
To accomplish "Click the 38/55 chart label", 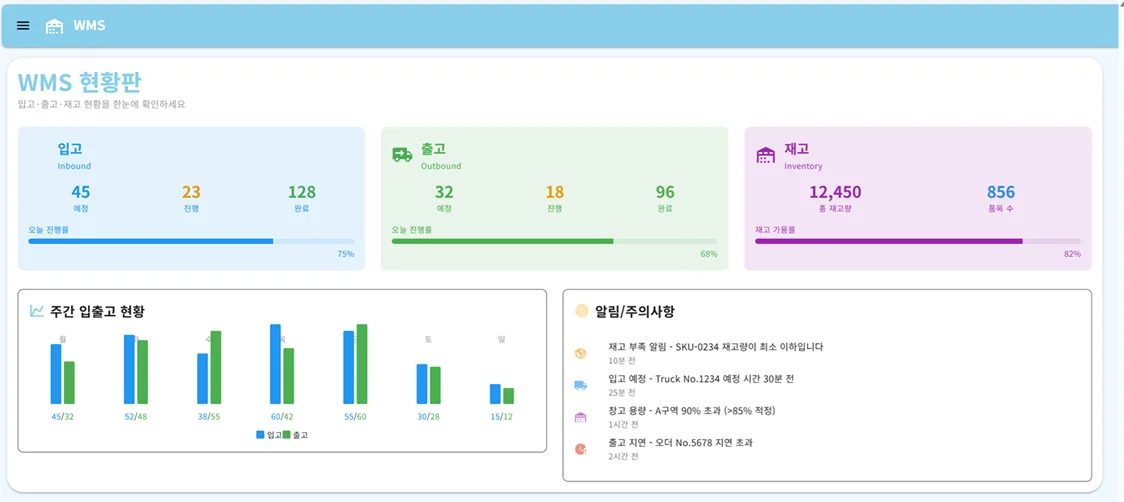I will pos(209,417).
